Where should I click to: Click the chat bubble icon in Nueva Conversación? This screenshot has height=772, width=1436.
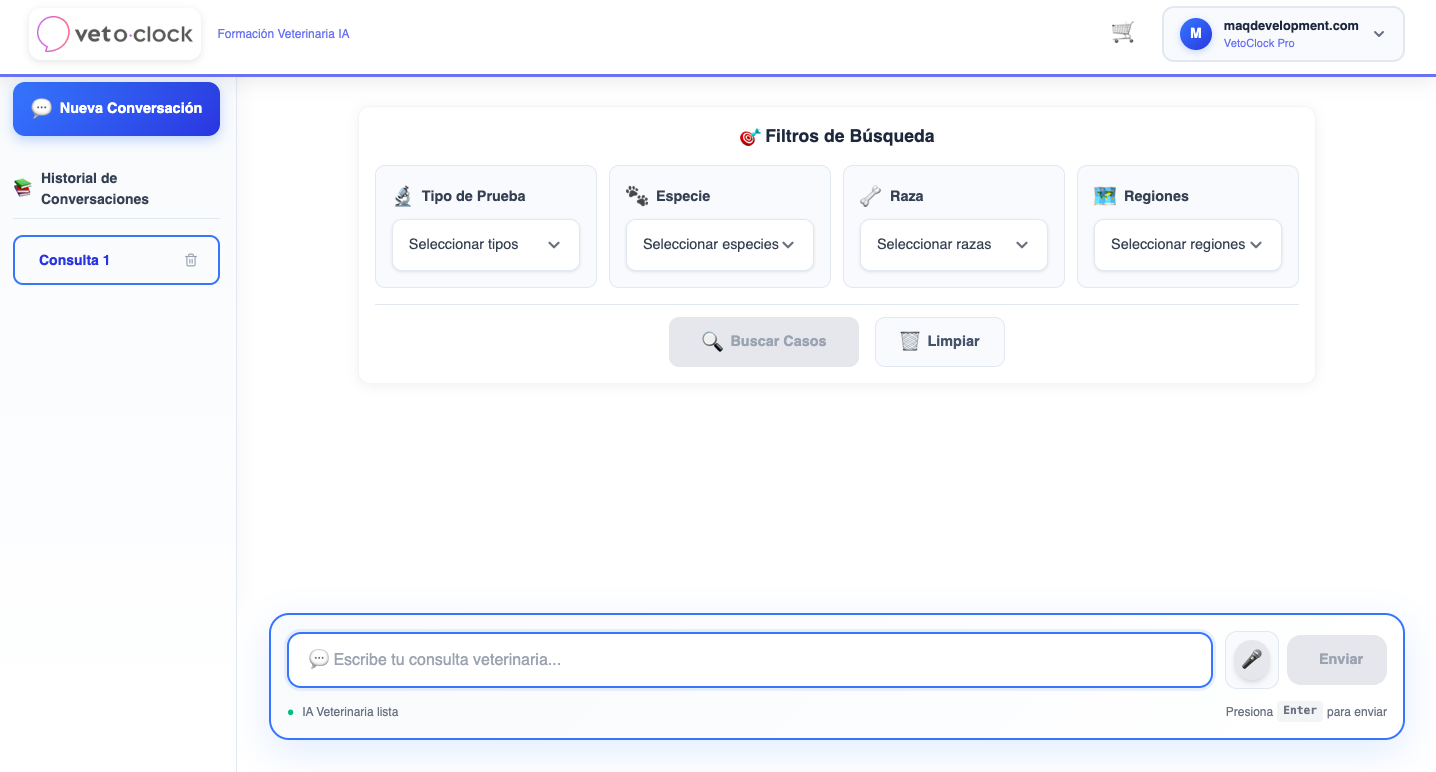coord(40,108)
